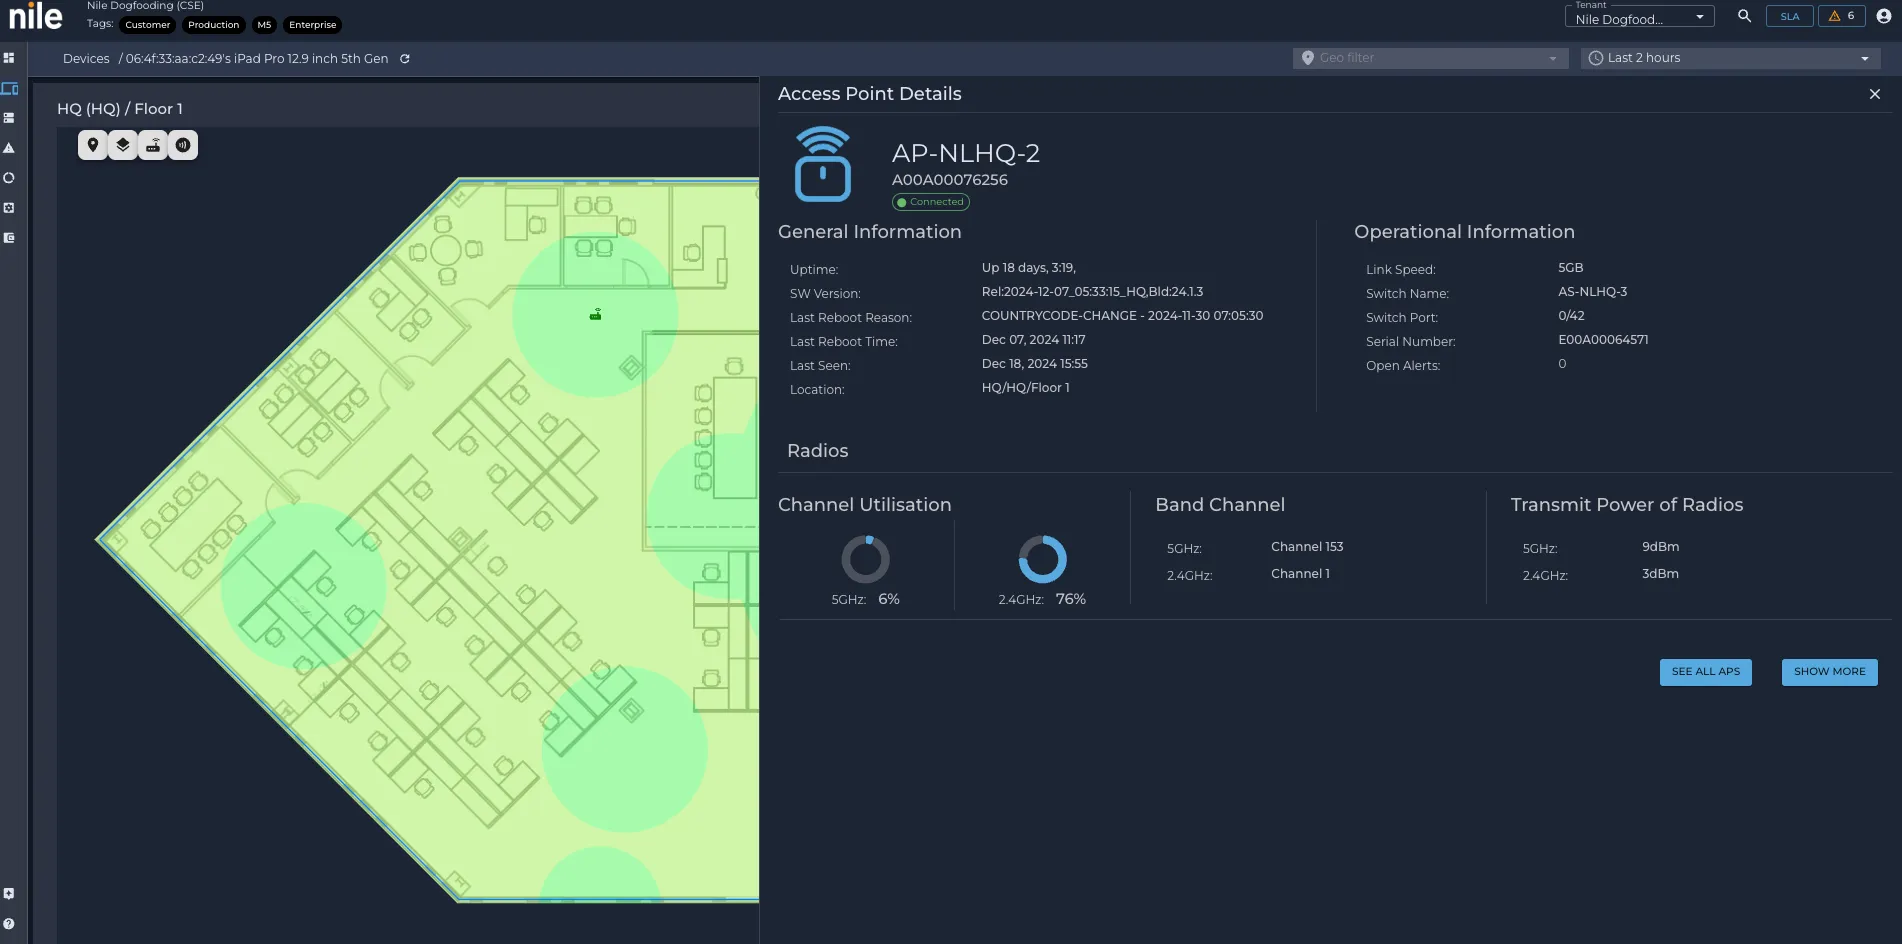
Task: Click the access point marker on floor map
Action: [595, 315]
